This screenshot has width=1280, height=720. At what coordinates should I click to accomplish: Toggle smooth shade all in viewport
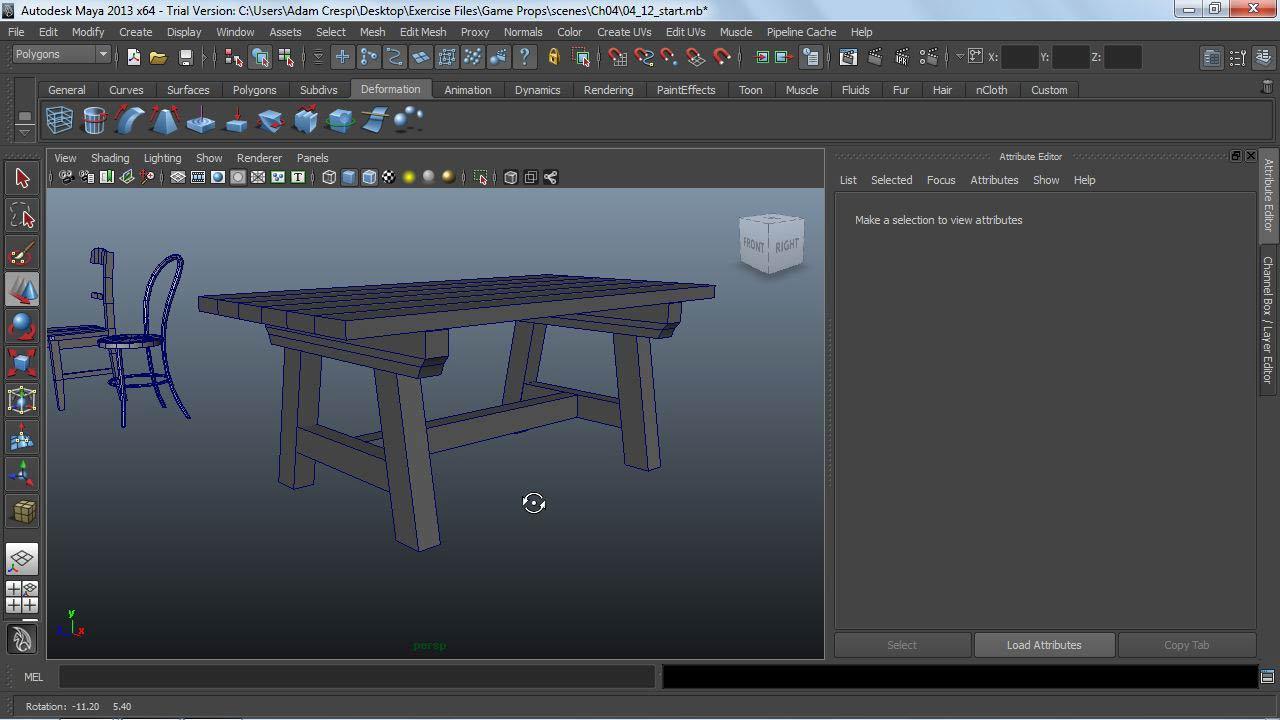click(x=349, y=178)
